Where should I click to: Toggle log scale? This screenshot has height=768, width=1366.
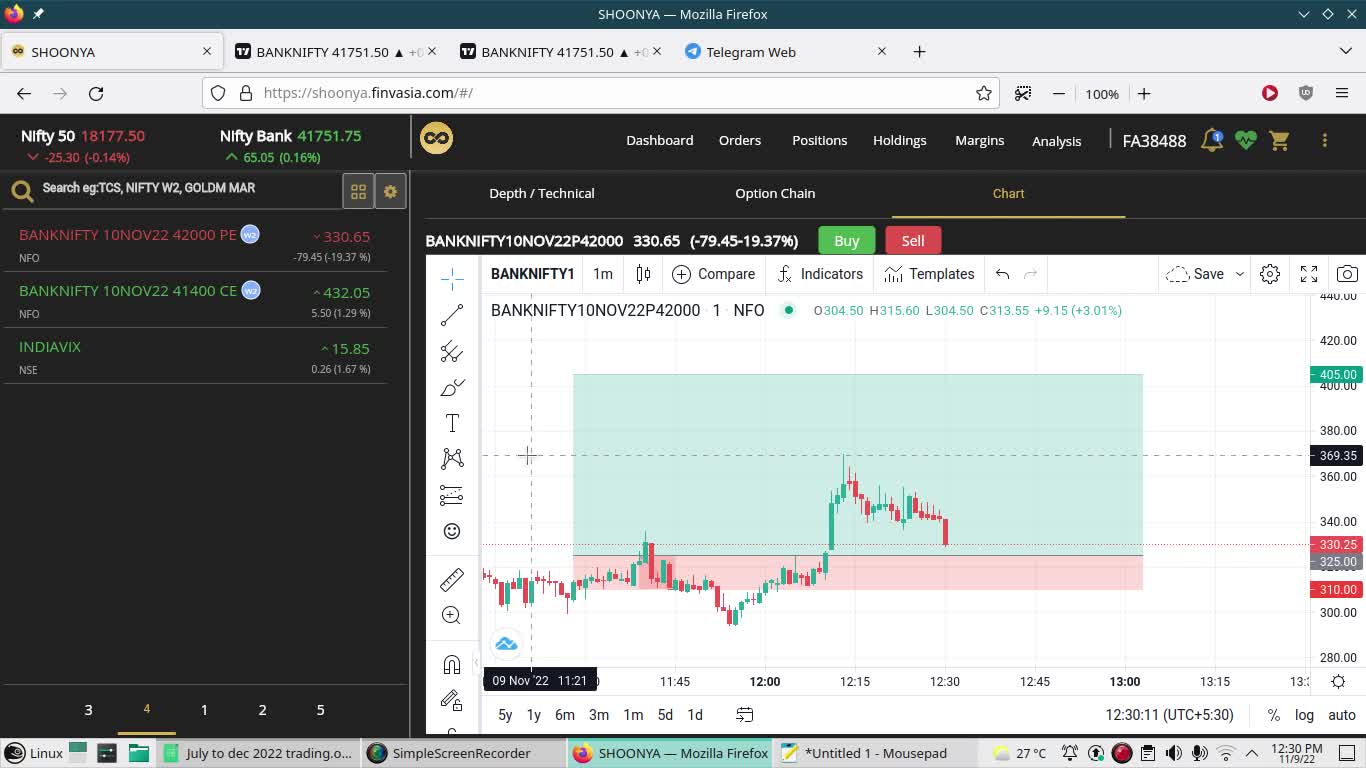pyautogui.click(x=1304, y=715)
